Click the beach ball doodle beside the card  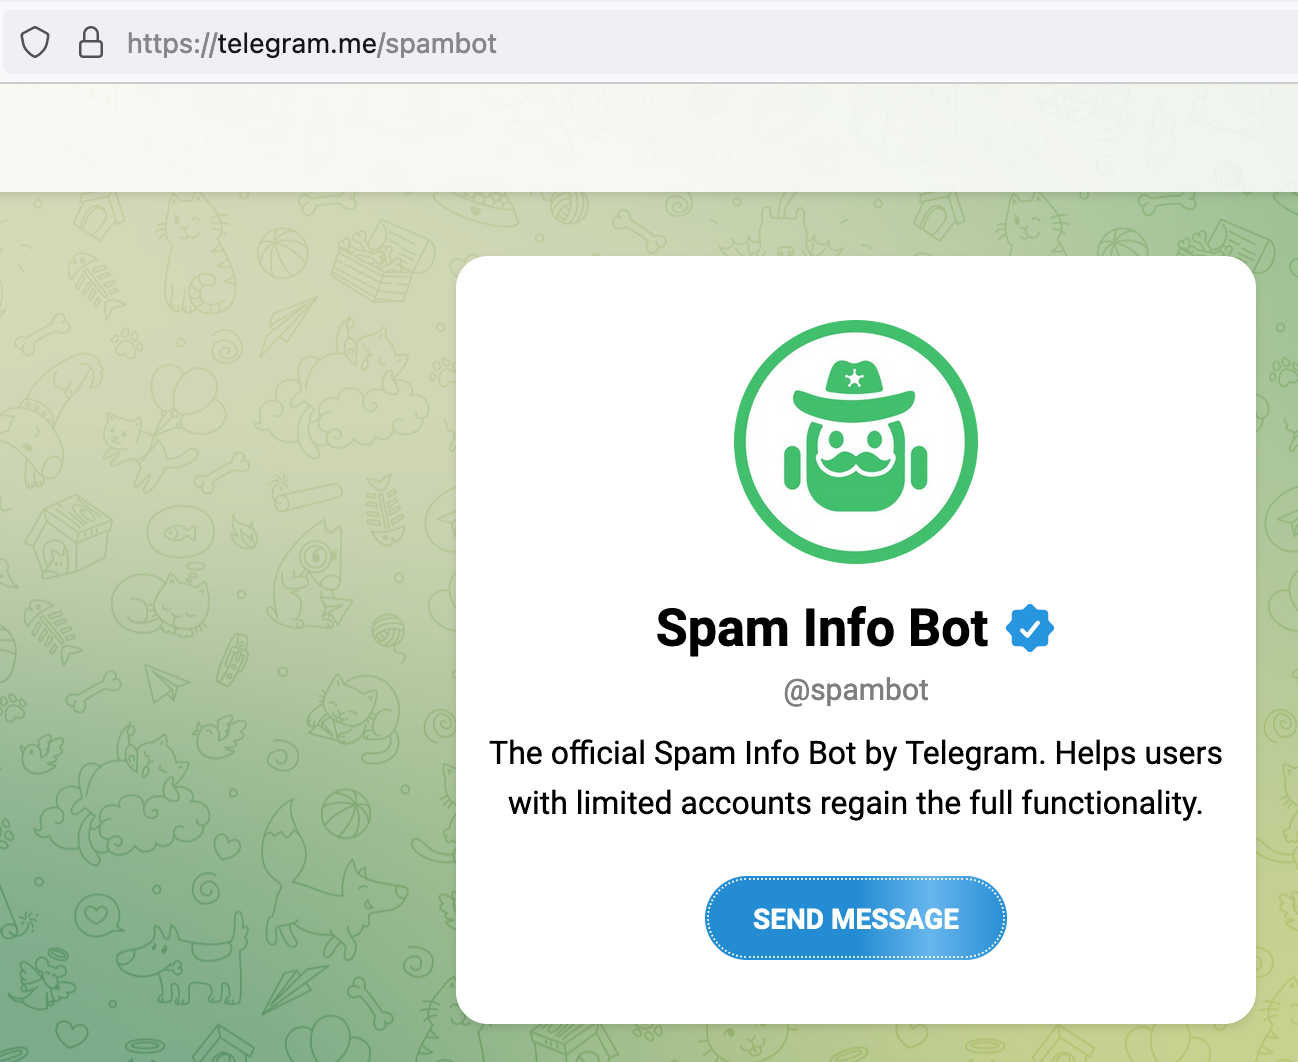(x=344, y=813)
